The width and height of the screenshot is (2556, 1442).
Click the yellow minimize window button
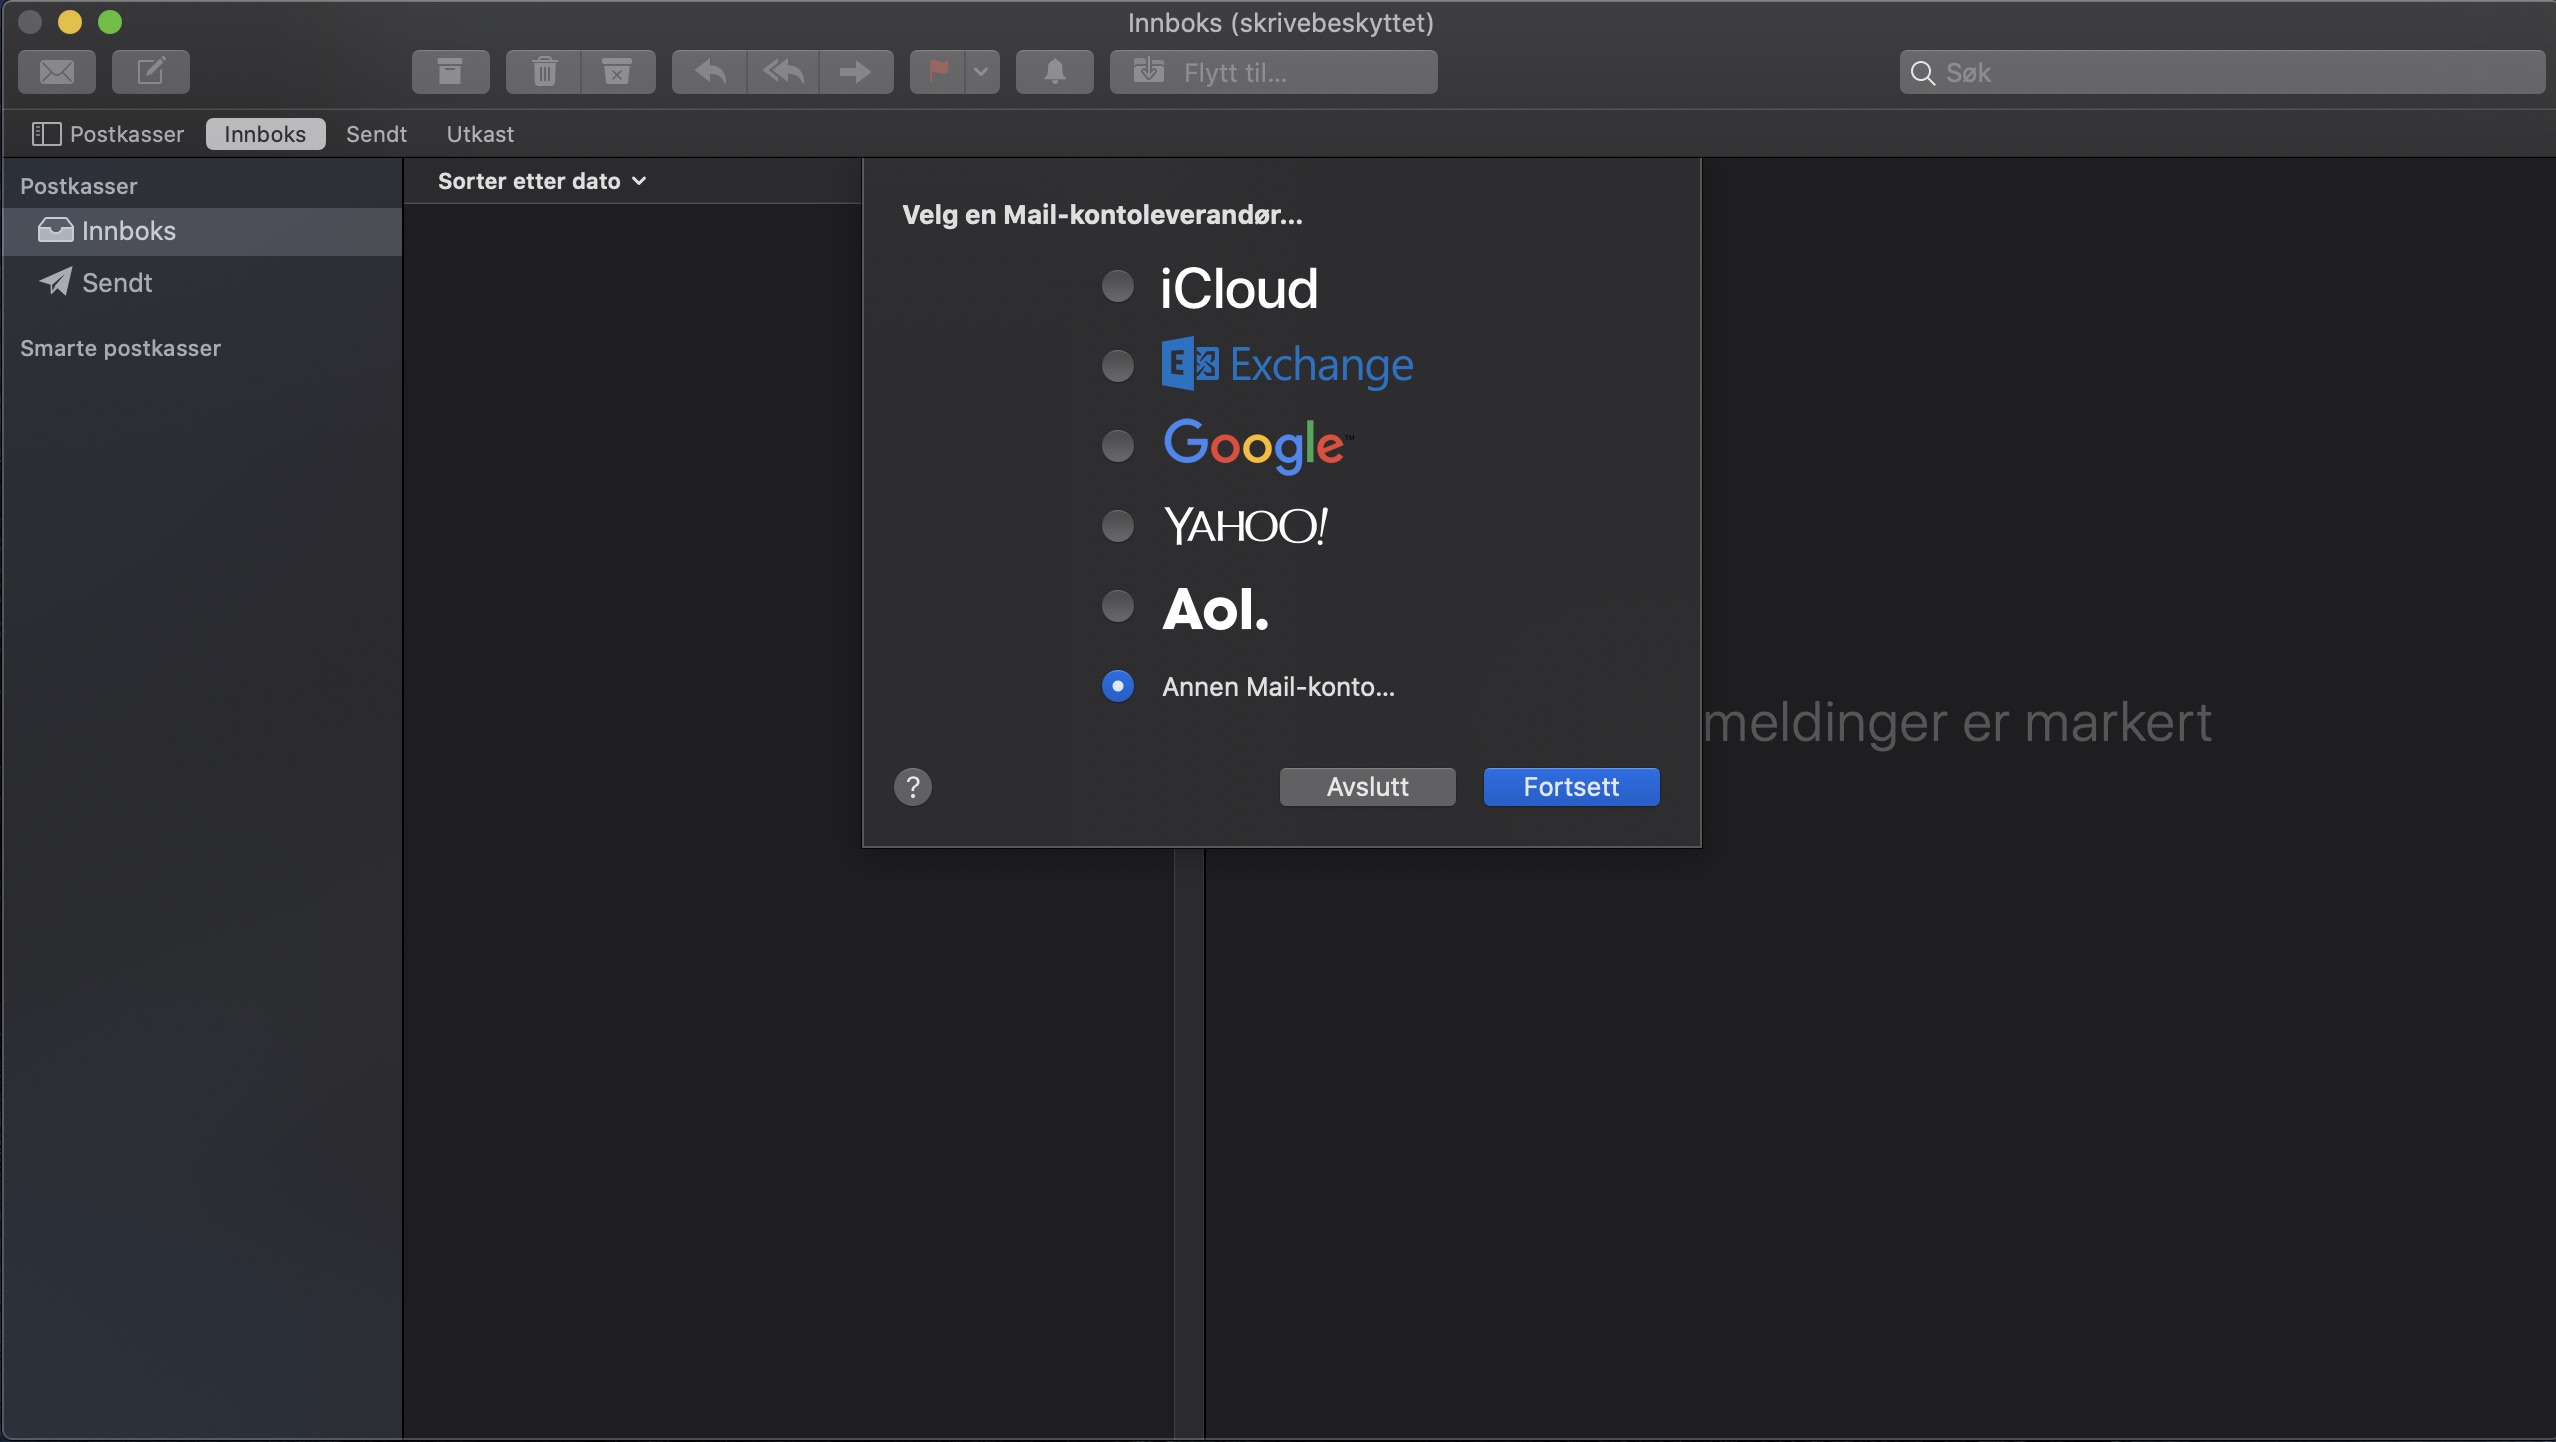(x=70, y=22)
